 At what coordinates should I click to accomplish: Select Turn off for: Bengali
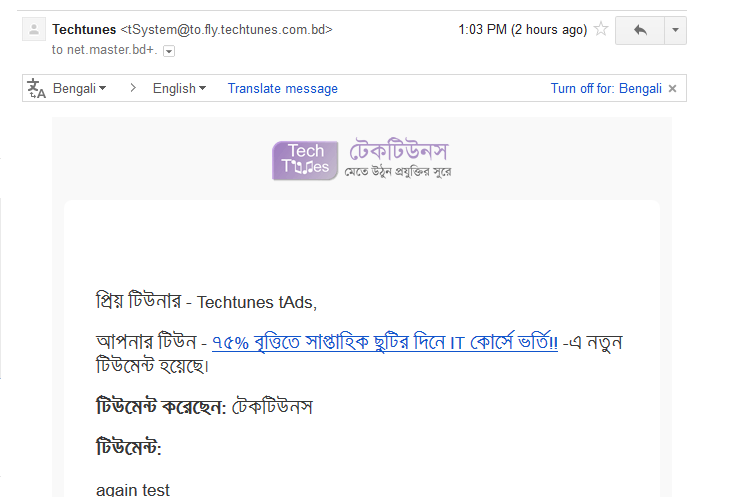[606, 88]
